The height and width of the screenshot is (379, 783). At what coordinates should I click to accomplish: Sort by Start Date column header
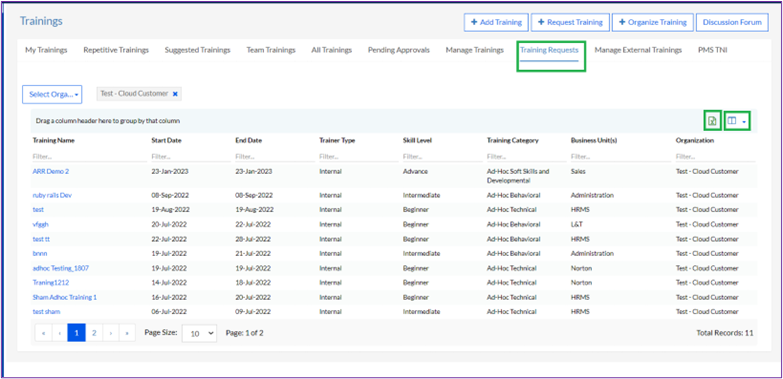click(166, 140)
